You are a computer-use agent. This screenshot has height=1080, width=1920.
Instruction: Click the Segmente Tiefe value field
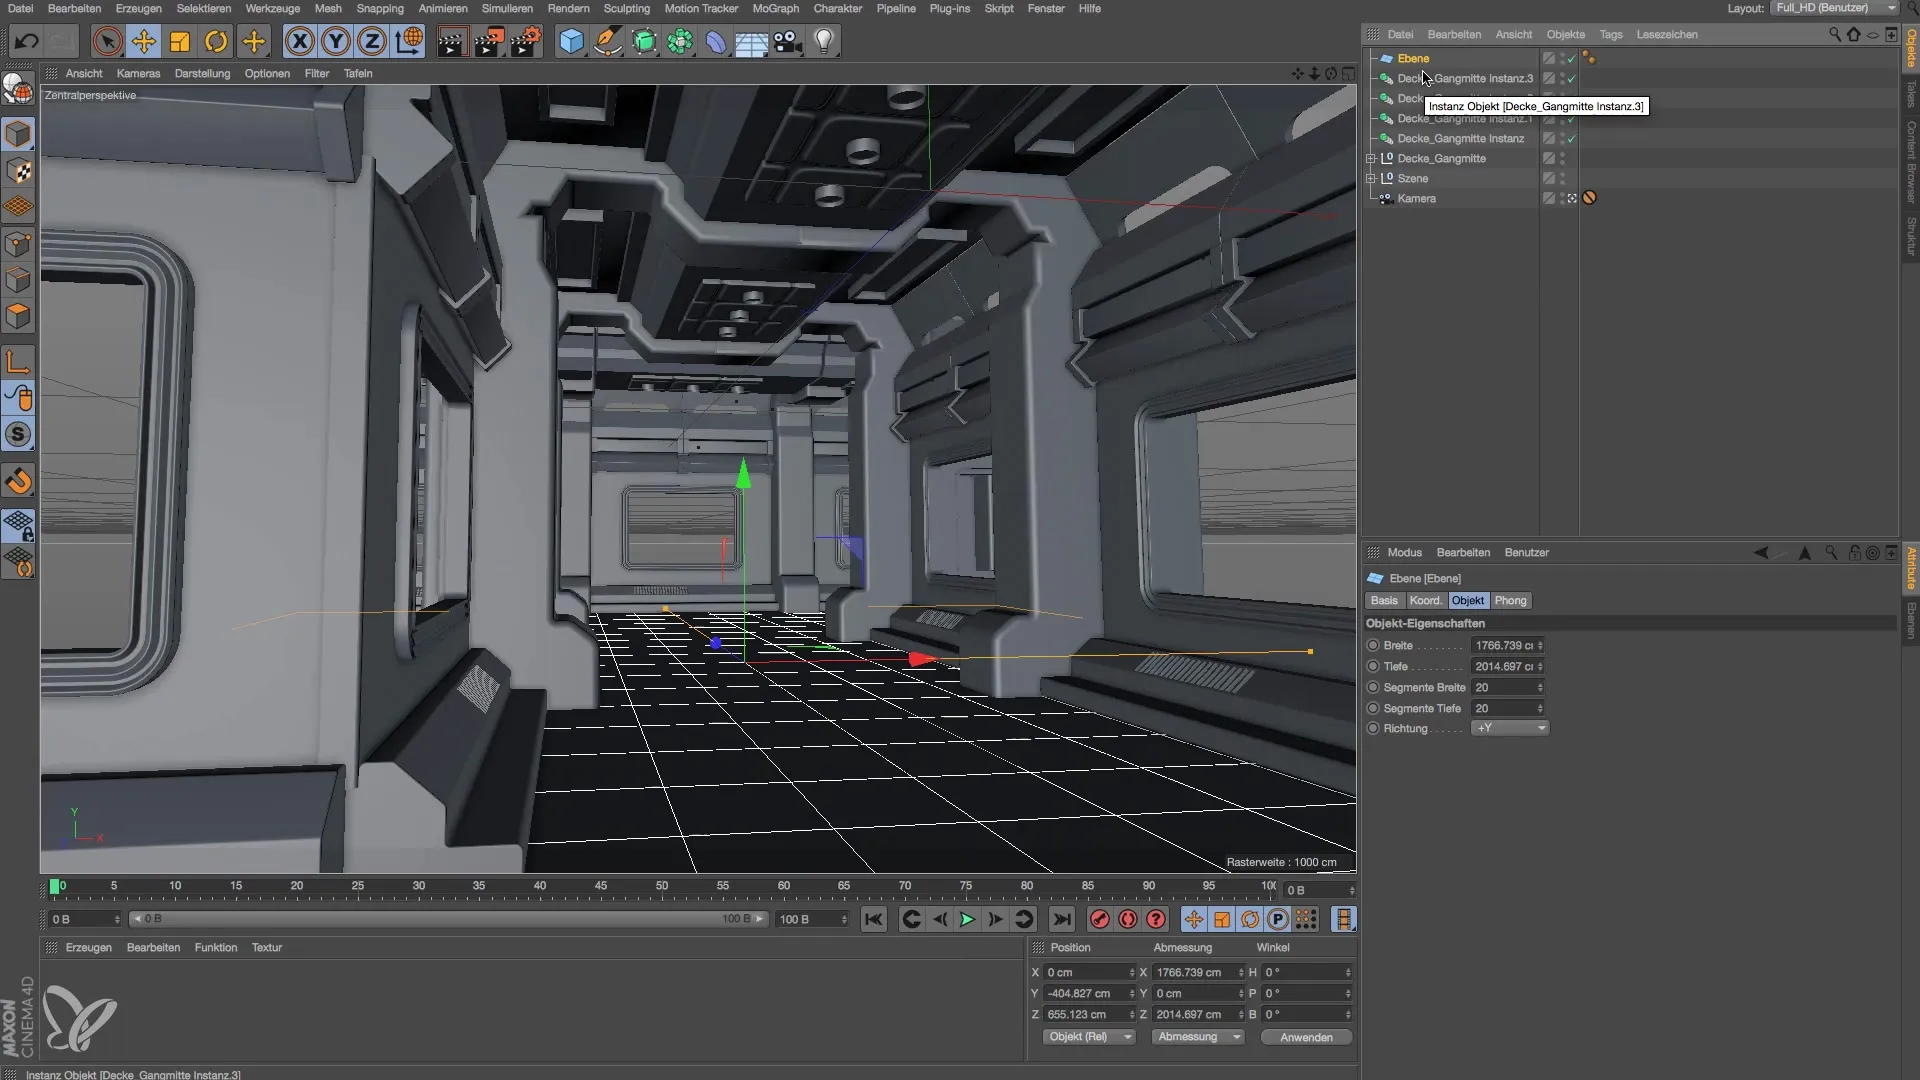click(x=1503, y=708)
